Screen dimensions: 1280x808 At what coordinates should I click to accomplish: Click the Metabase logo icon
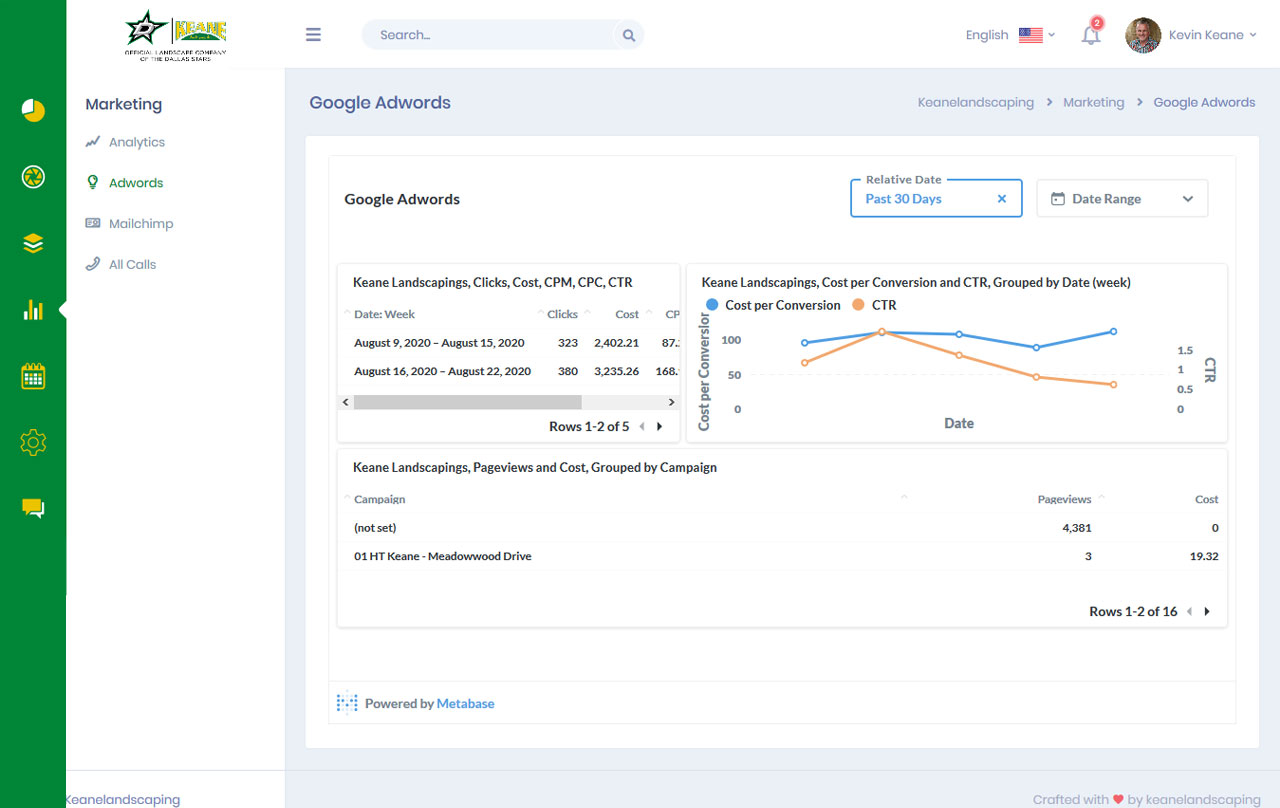347,704
